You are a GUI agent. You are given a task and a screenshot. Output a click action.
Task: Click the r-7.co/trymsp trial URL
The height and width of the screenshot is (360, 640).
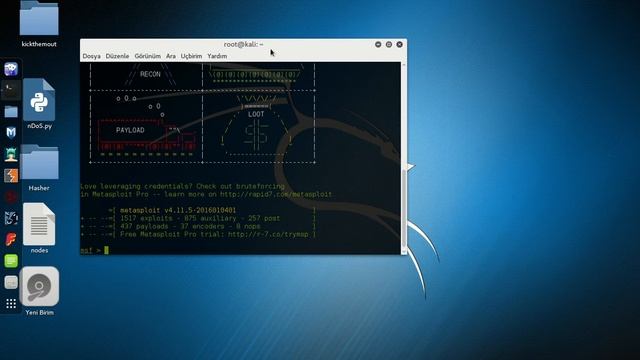coord(268,234)
